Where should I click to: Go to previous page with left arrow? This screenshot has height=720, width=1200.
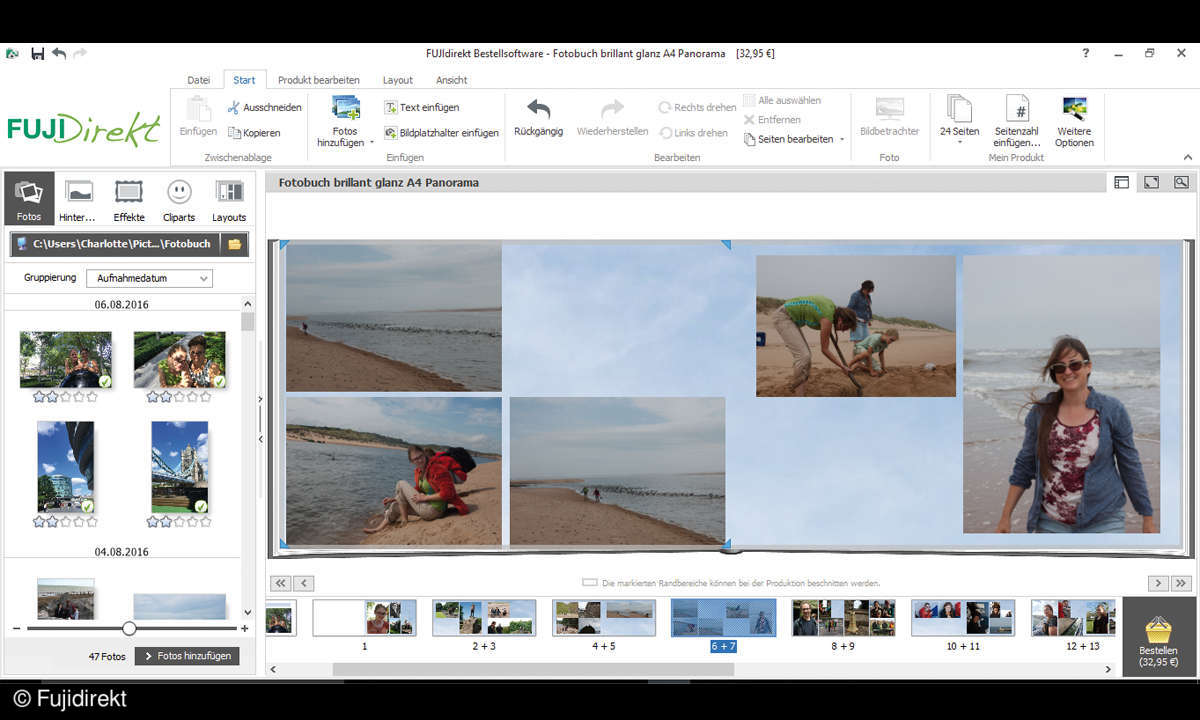click(304, 583)
